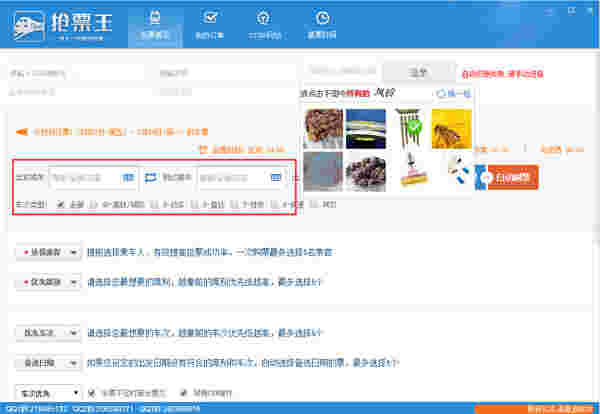Click the account name input field
600x414 pixels.
coord(76,73)
